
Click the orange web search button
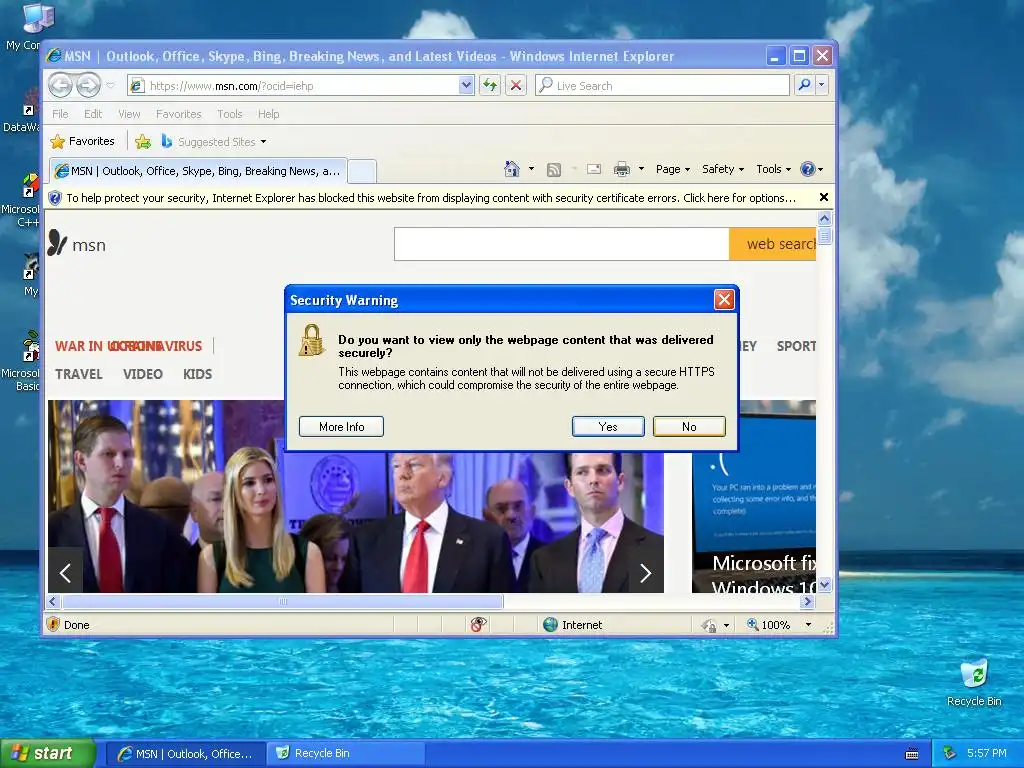(x=773, y=244)
